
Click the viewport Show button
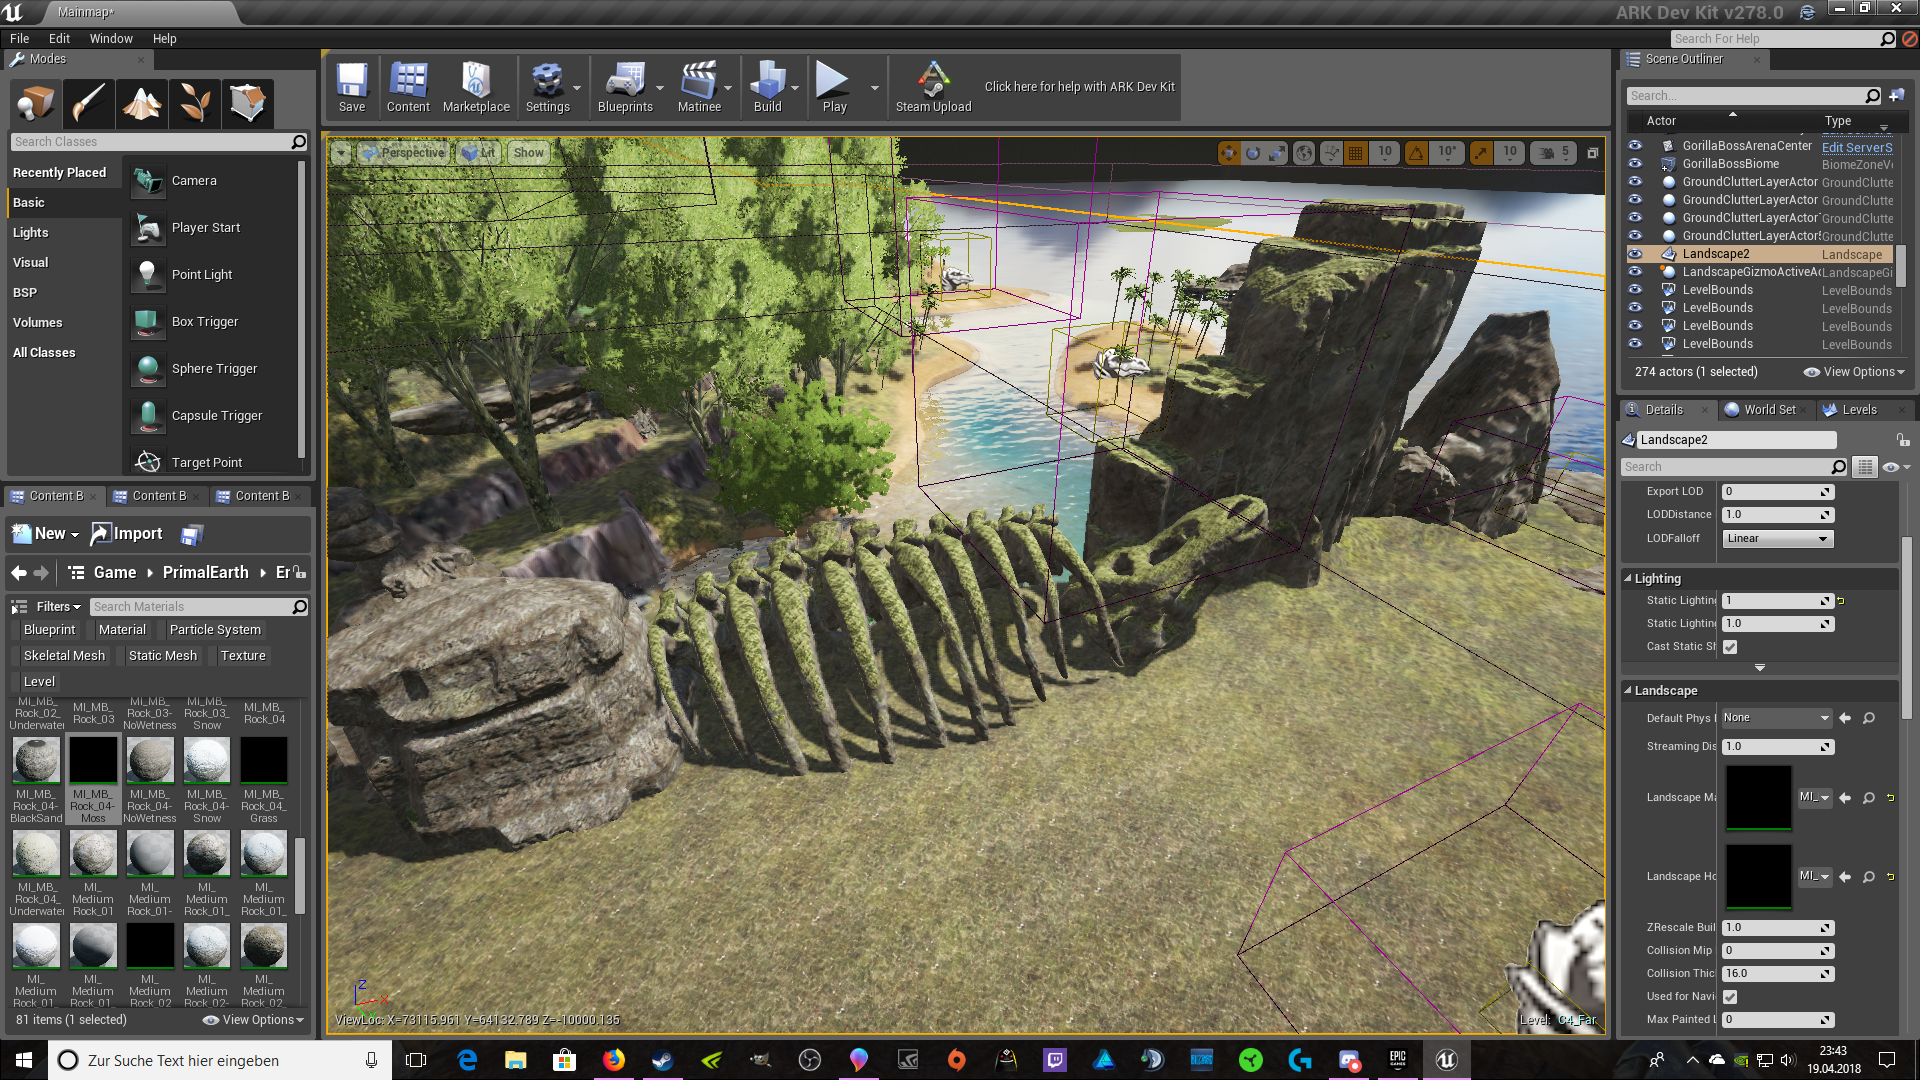(x=528, y=153)
